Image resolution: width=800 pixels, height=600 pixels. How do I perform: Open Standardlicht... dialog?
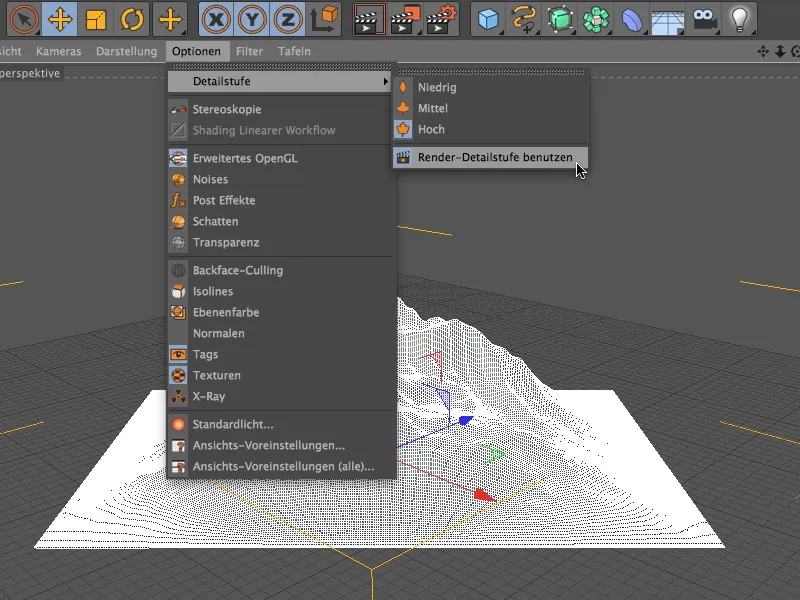pos(280,424)
